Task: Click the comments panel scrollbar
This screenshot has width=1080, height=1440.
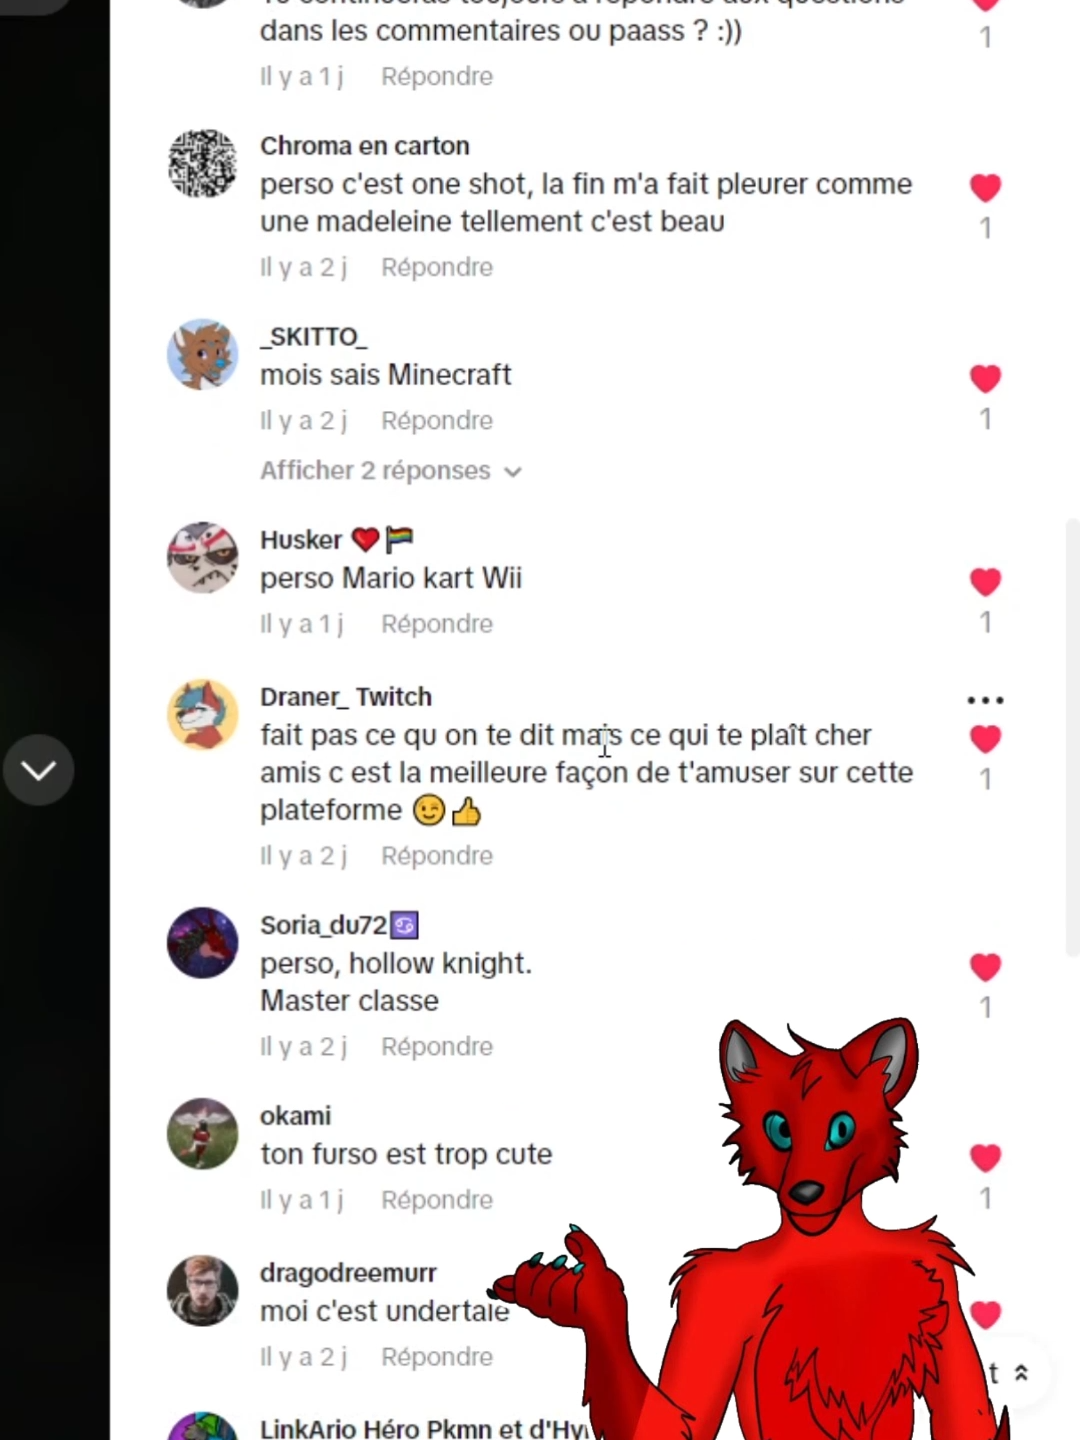Action: click(x=1072, y=738)
